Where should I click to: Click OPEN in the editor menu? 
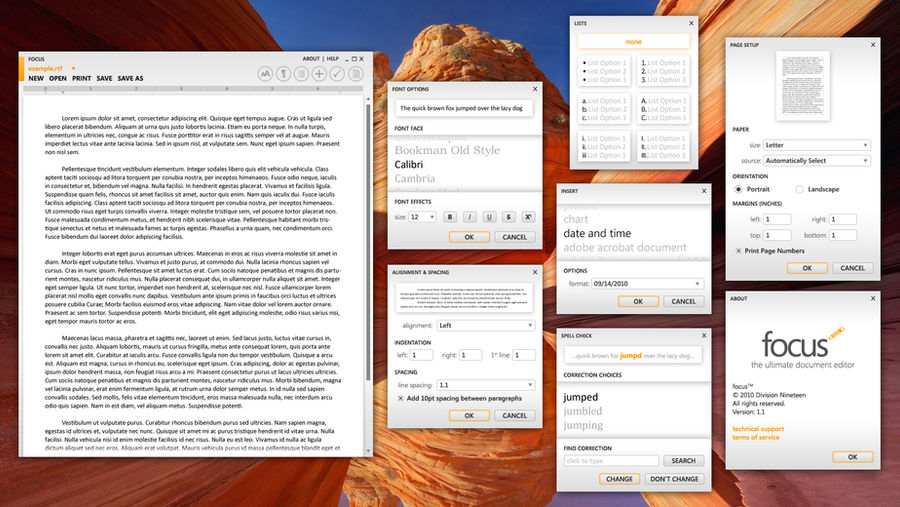pos(57,78)
